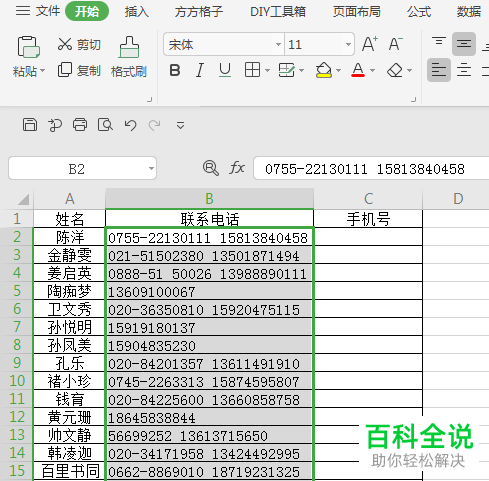The height and width of the screenshot is (481, 489).
Task: Click the 手机号 header cell
Action: 368,219
